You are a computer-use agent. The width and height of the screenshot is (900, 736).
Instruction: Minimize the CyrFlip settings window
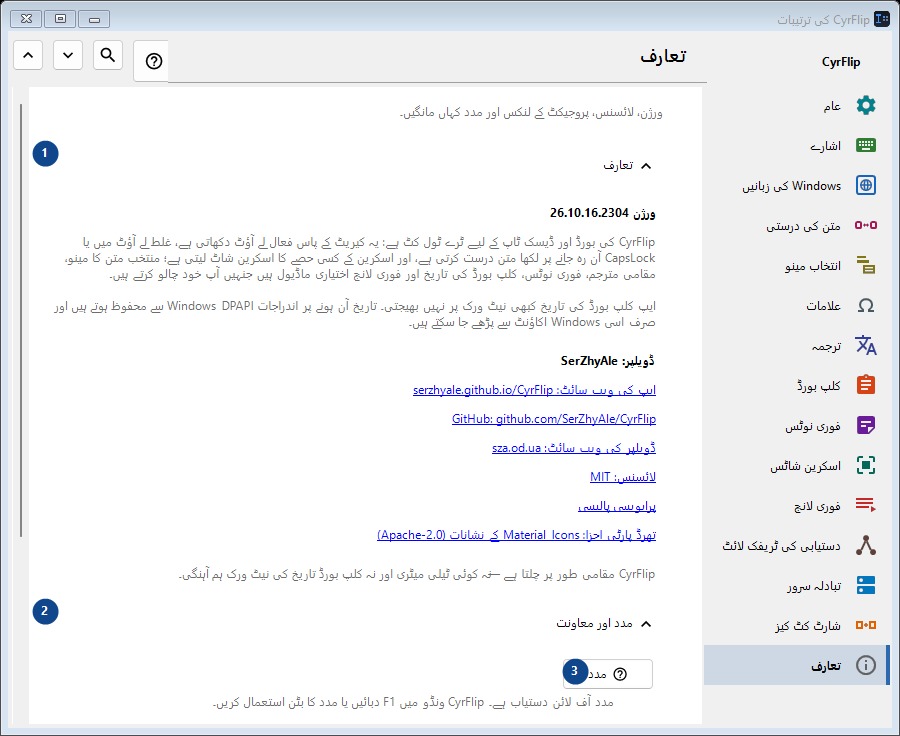click(94, 19)
